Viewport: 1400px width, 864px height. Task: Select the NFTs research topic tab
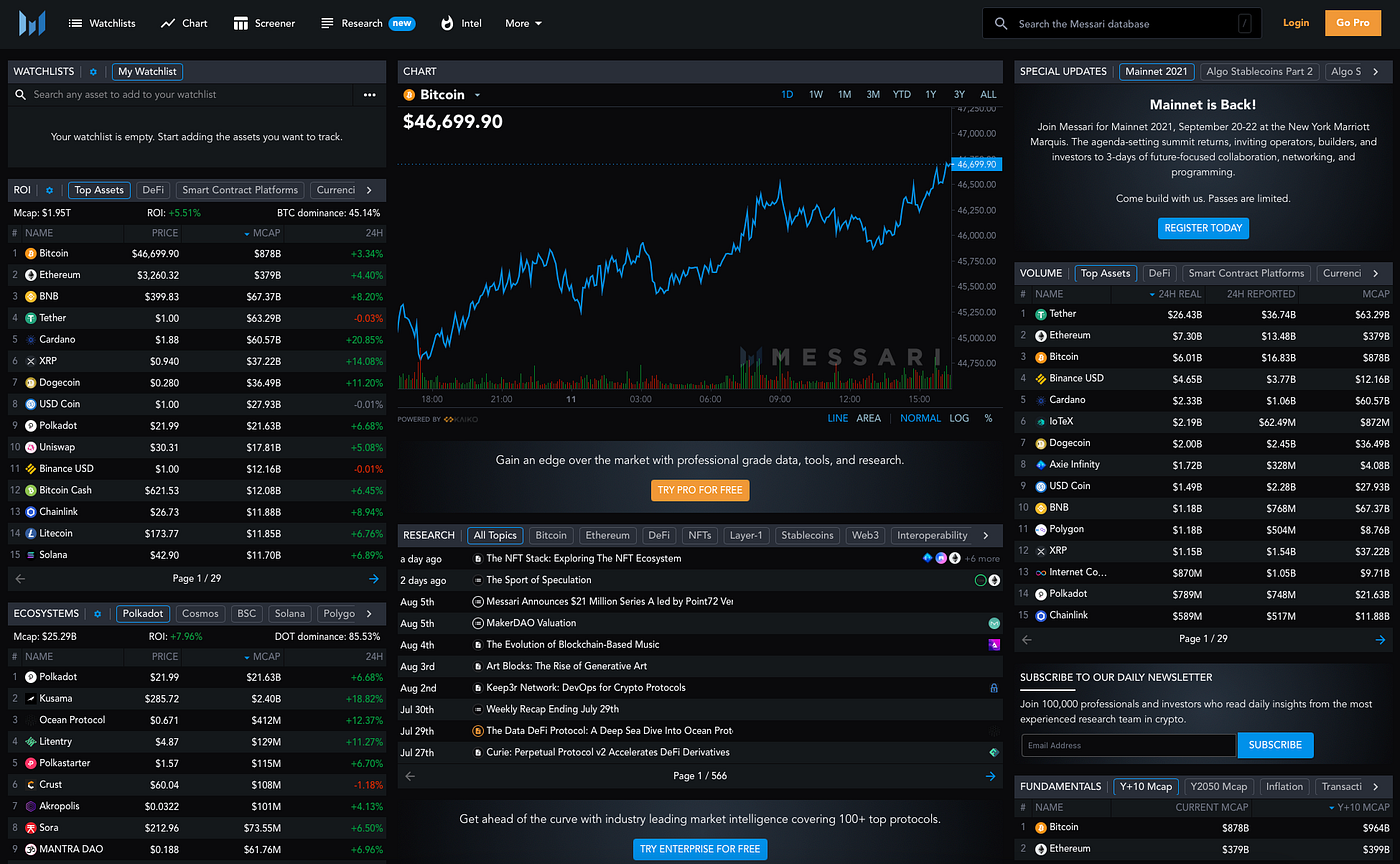700,535
